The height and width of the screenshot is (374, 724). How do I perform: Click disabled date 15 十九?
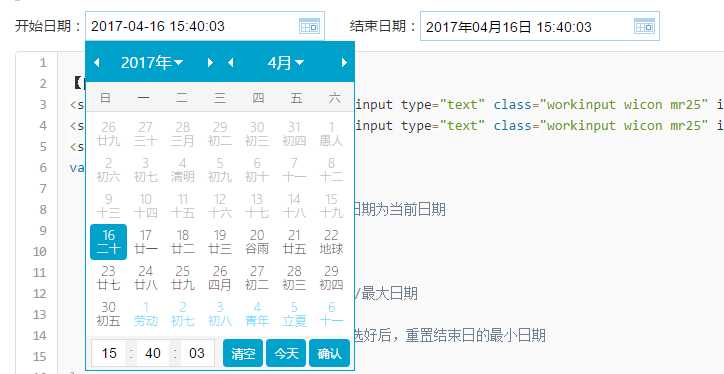coord(331,206)
